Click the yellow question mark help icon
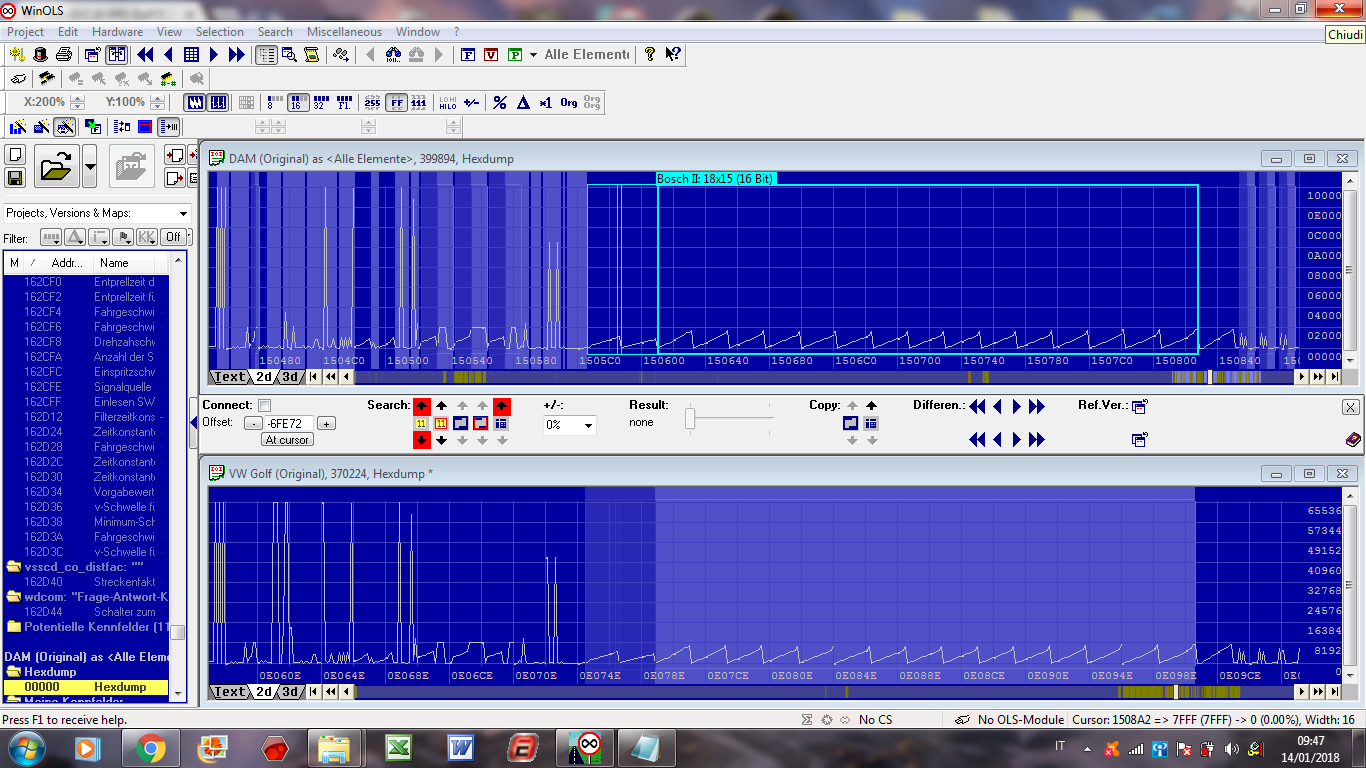The height and width of the screenshot is (768, 1366). coord(650,54)
